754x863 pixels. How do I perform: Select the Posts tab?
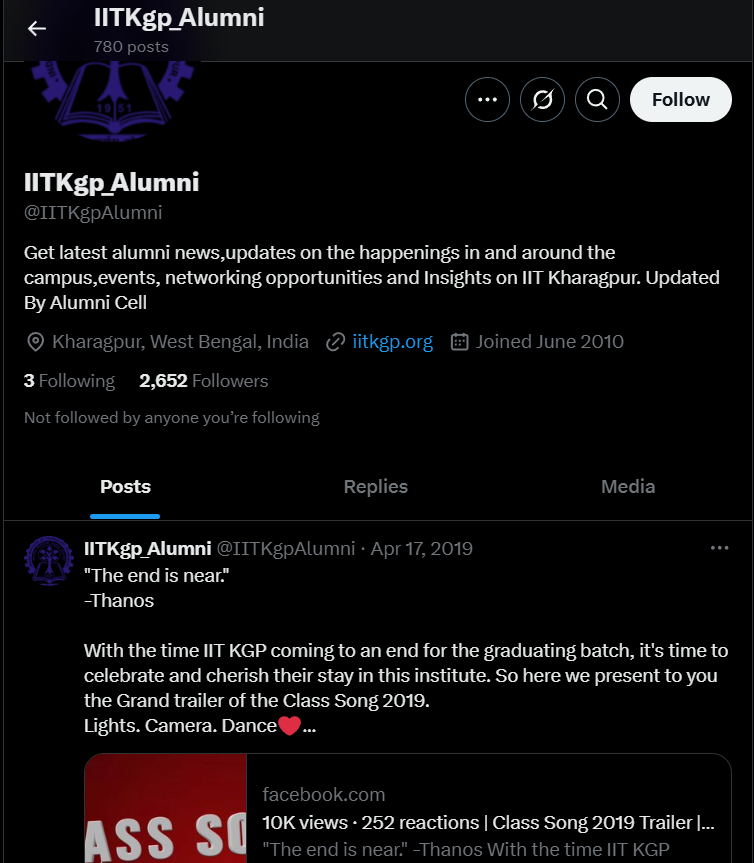125,487
